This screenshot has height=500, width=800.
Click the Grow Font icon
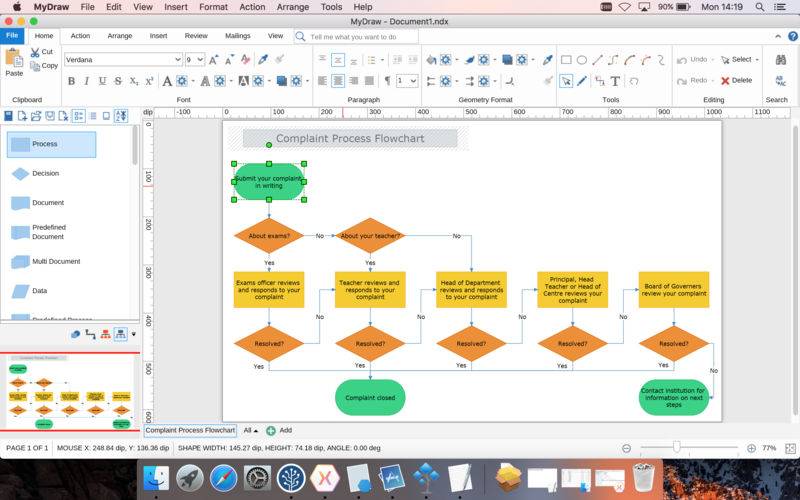click(x=214, y=60)
